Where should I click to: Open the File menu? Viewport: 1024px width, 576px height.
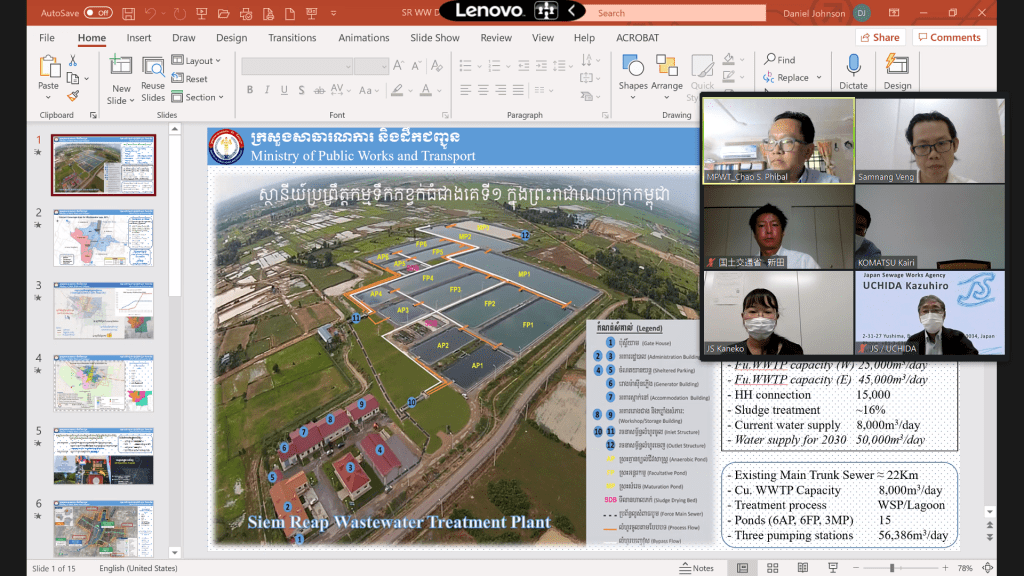click(x=47, y=38)
